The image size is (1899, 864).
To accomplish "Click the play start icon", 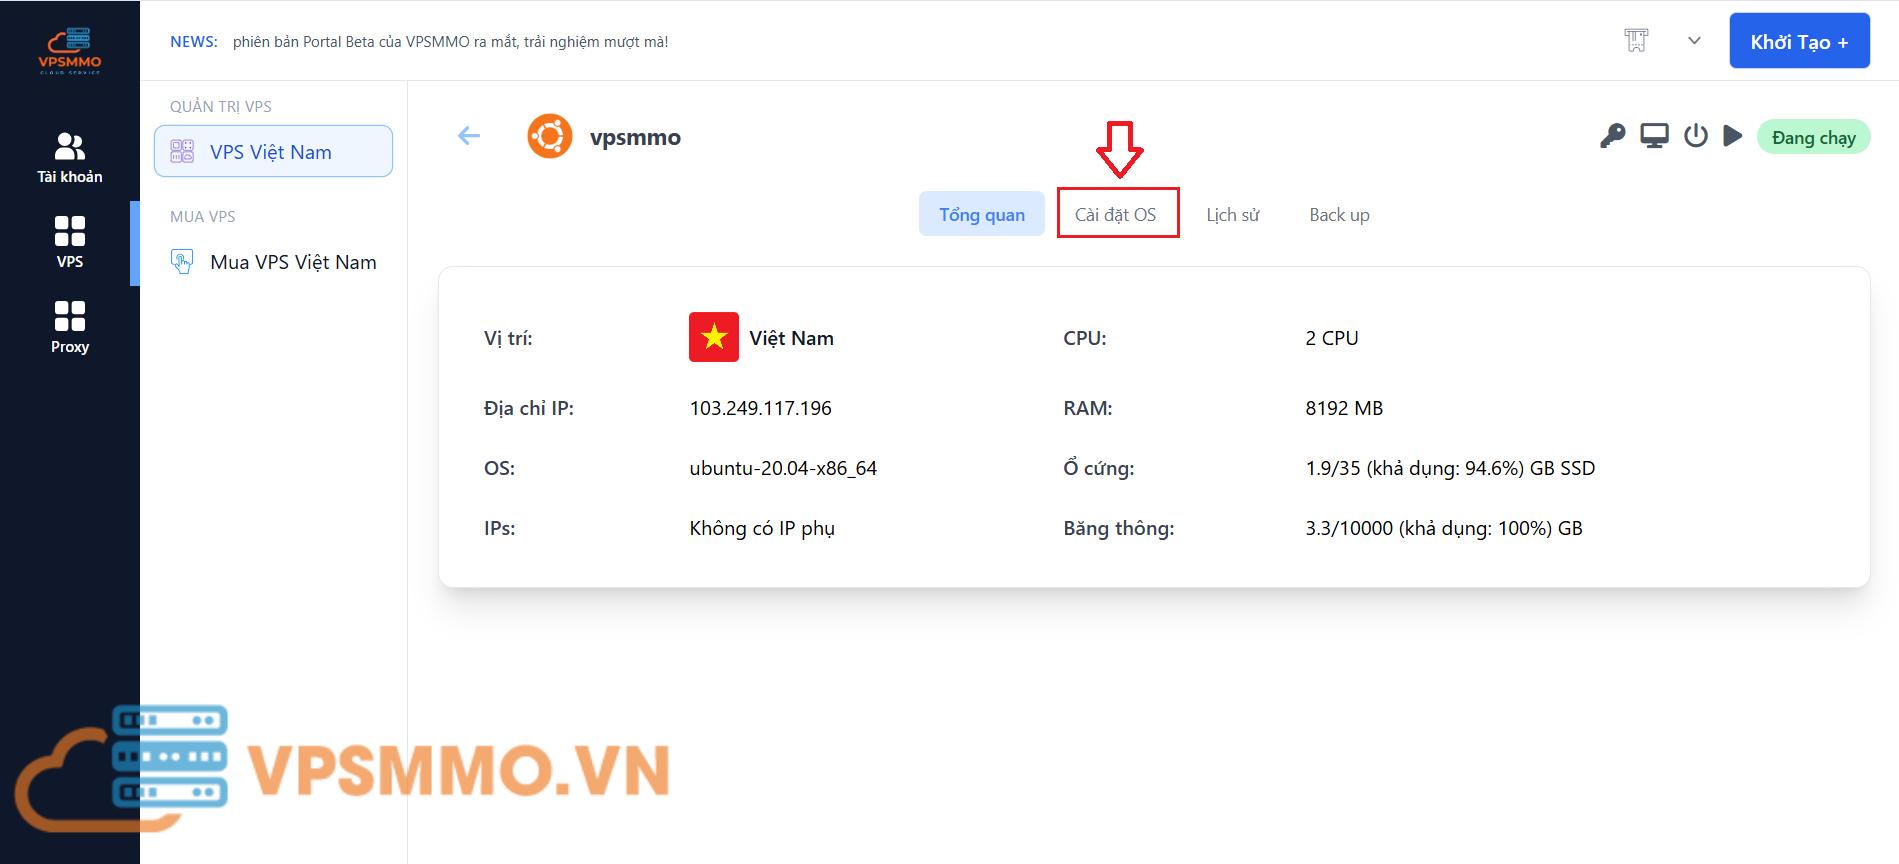I will pos(1733,137).
